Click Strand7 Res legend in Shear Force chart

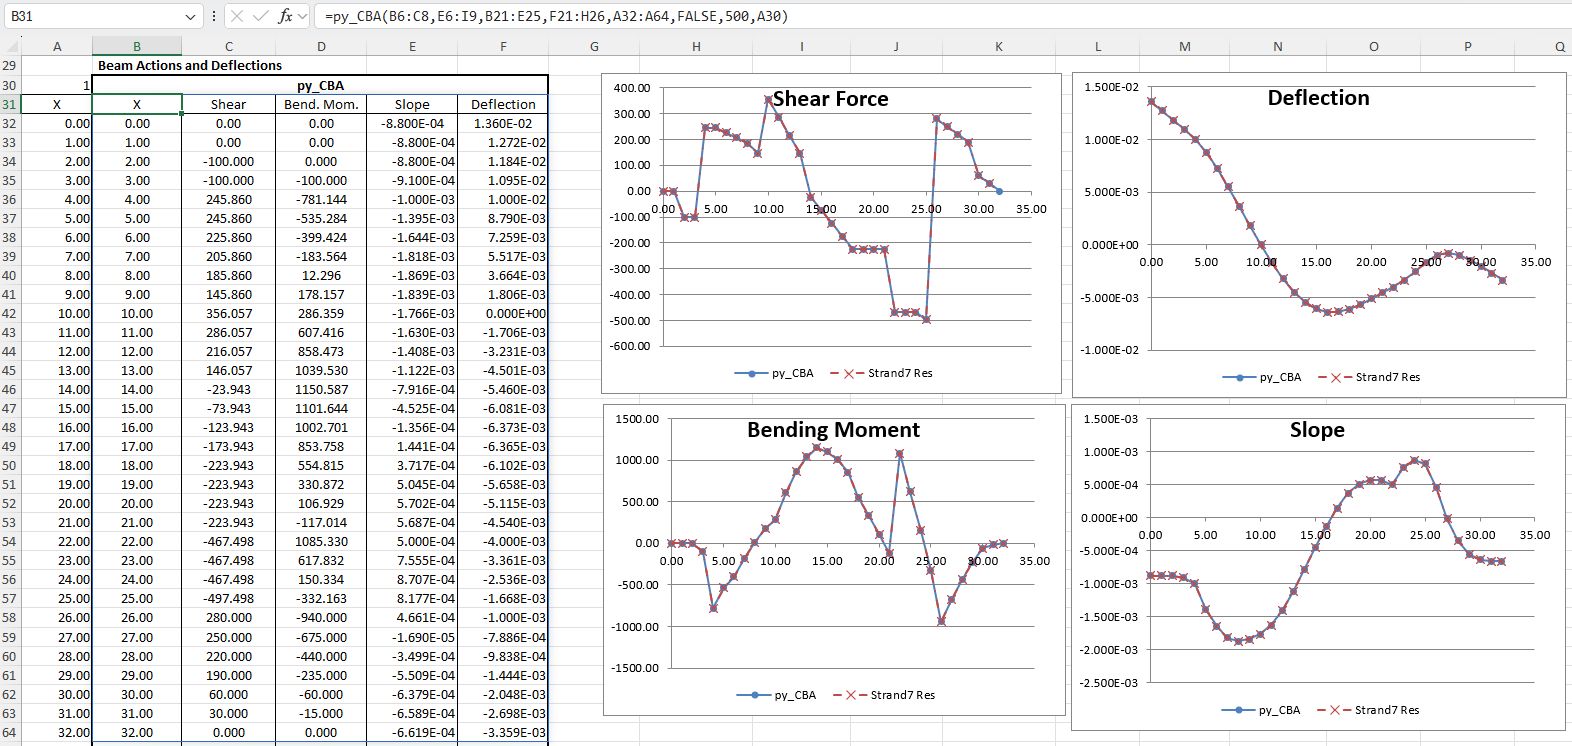tap(899, 373)
